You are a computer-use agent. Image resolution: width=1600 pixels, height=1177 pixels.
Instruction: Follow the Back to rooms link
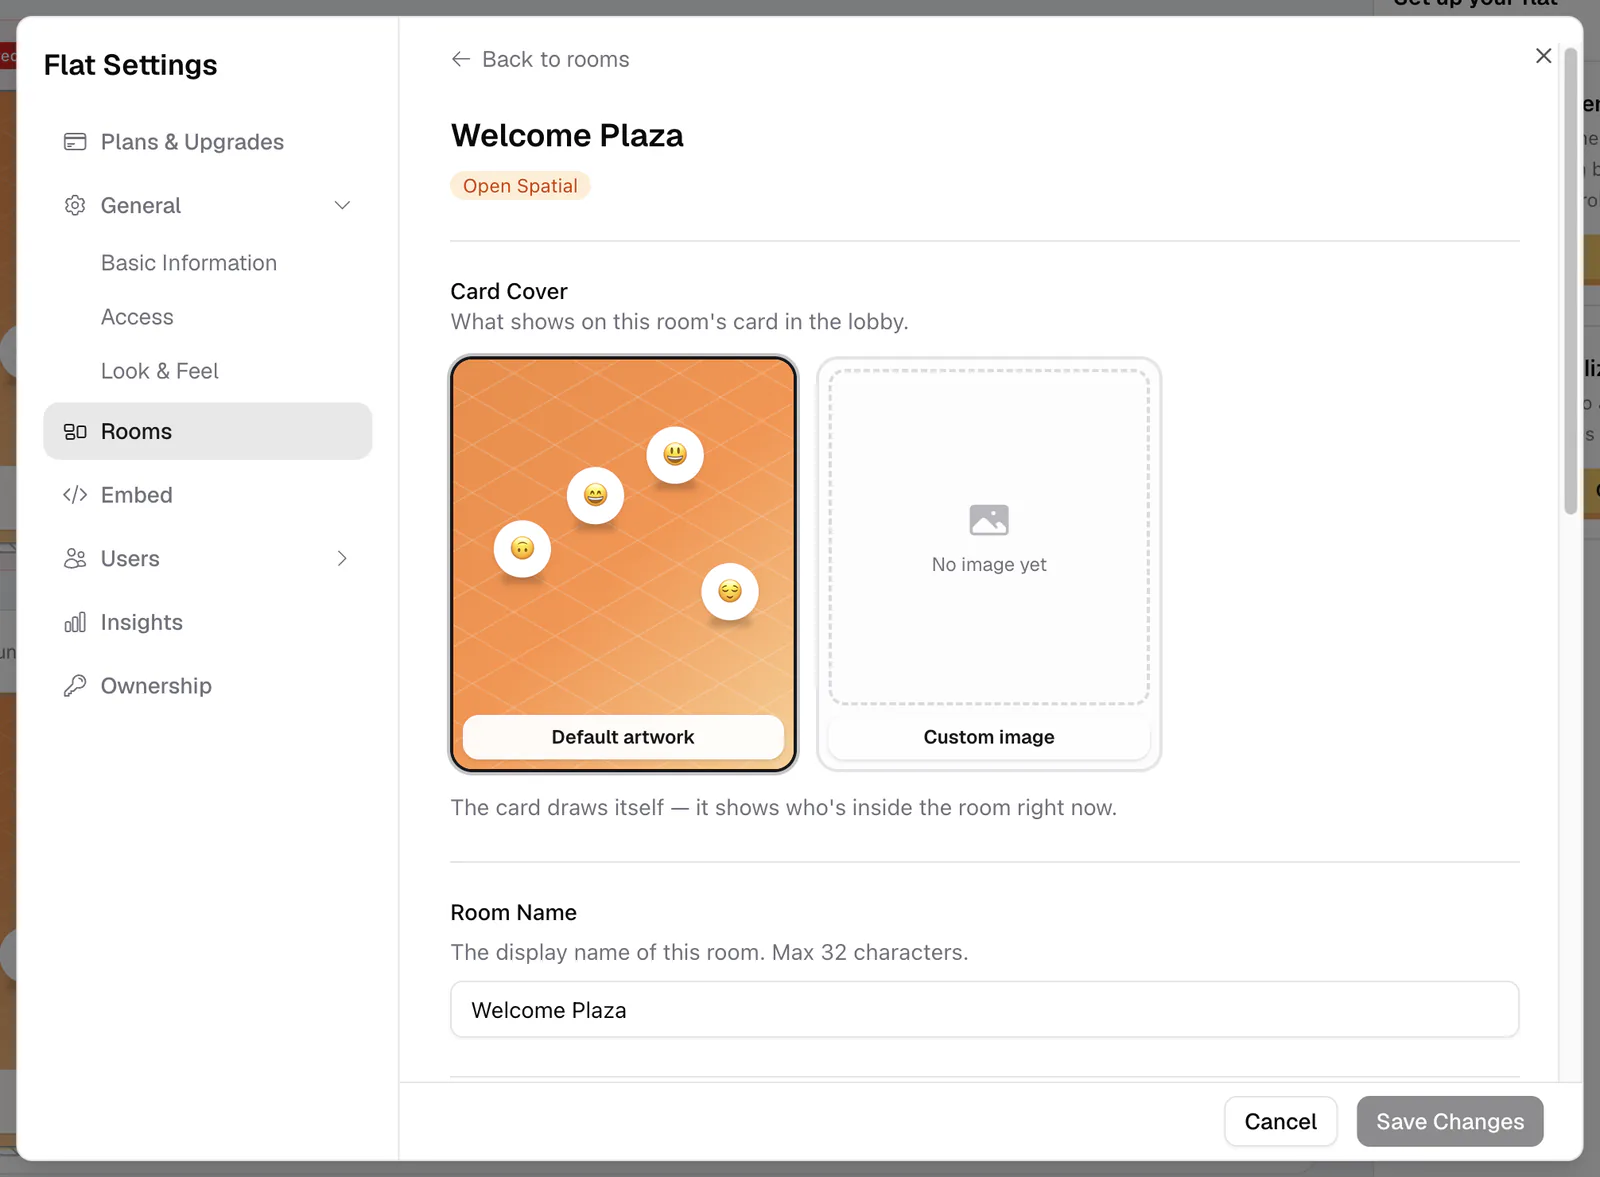point(540,59)
